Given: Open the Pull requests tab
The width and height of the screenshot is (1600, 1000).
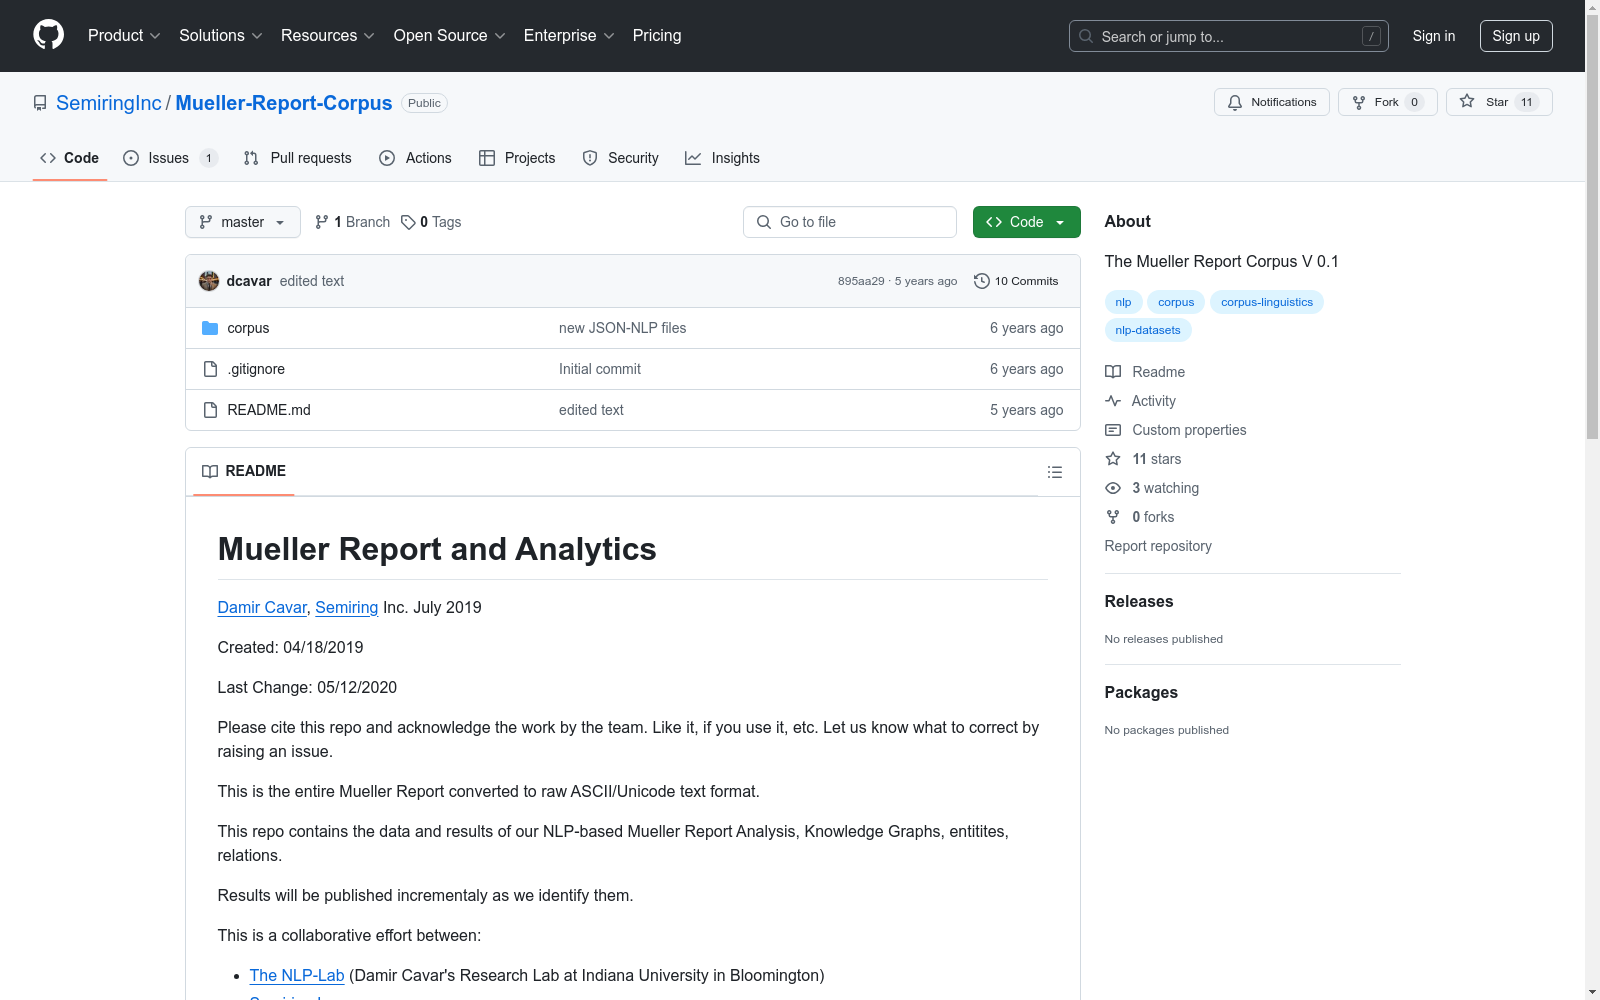Looking at the screenshot, I should pos(298,158).
